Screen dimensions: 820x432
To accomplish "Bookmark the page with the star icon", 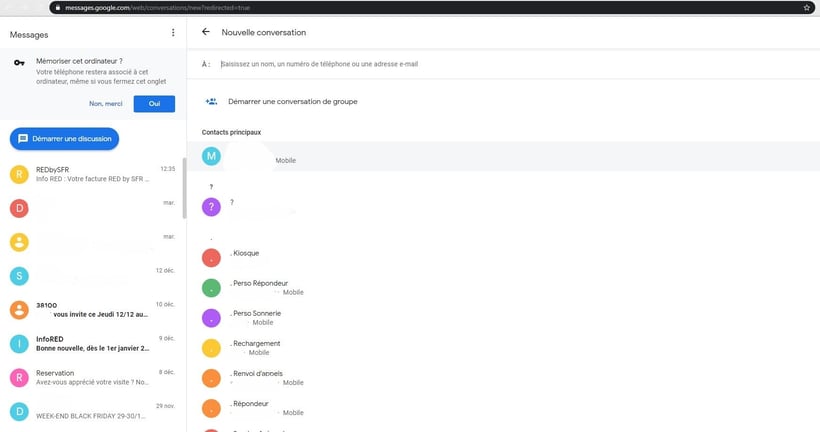I will tap(807, 7).
